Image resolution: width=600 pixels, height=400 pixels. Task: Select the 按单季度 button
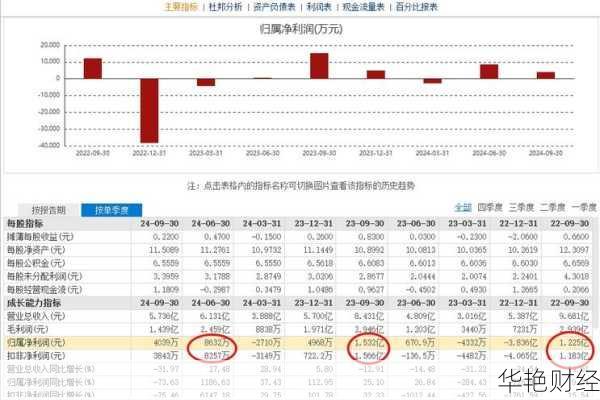pyautogui.click(x=111, y=210)
